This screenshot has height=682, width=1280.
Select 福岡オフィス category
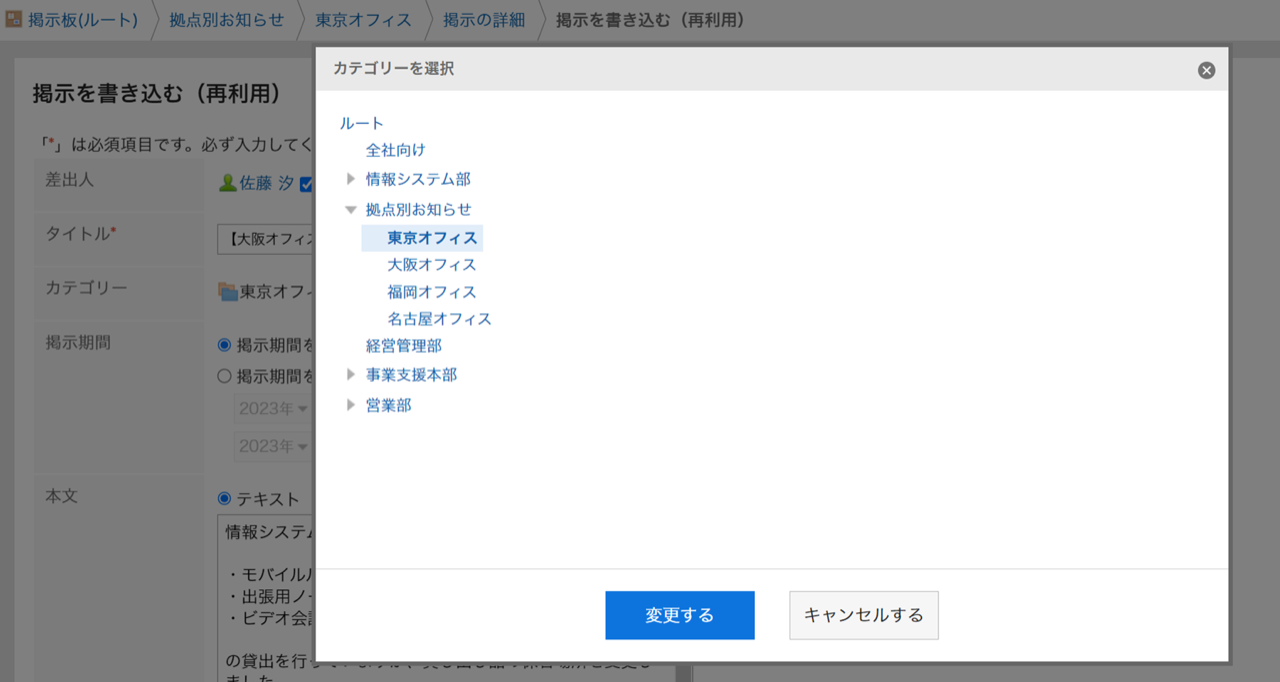(x=432, y=292)
